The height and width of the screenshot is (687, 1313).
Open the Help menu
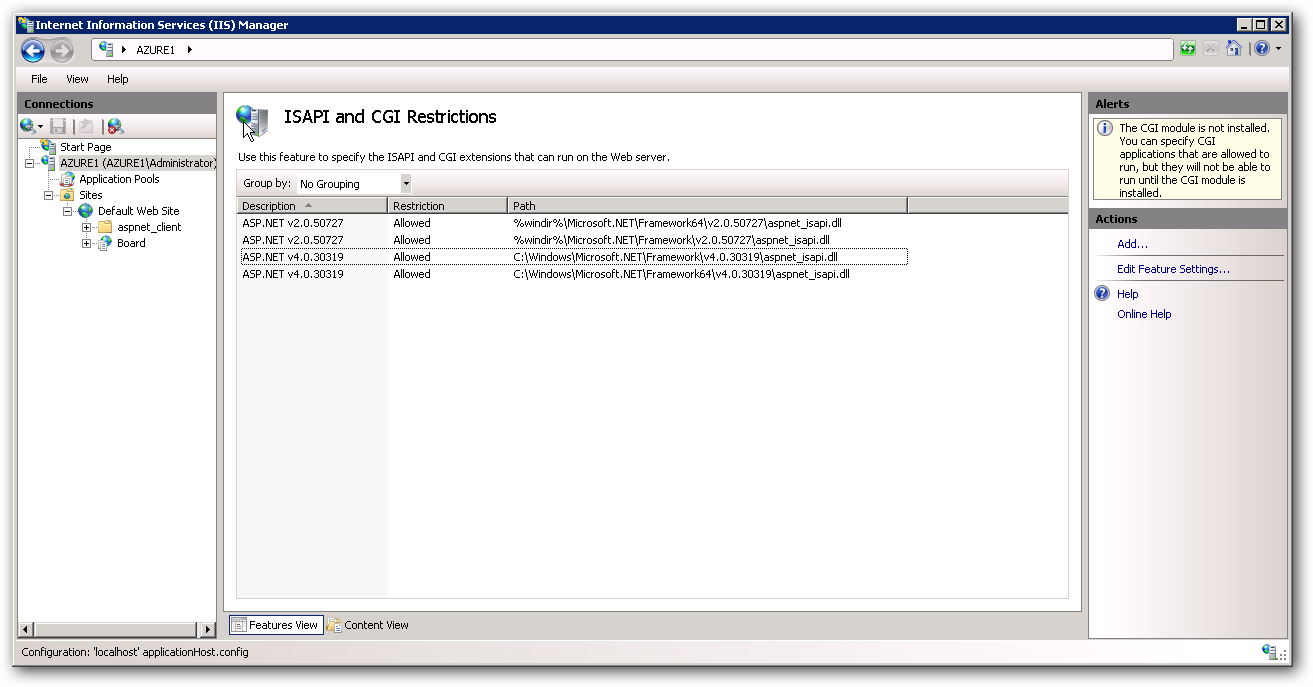pos(118,79)
